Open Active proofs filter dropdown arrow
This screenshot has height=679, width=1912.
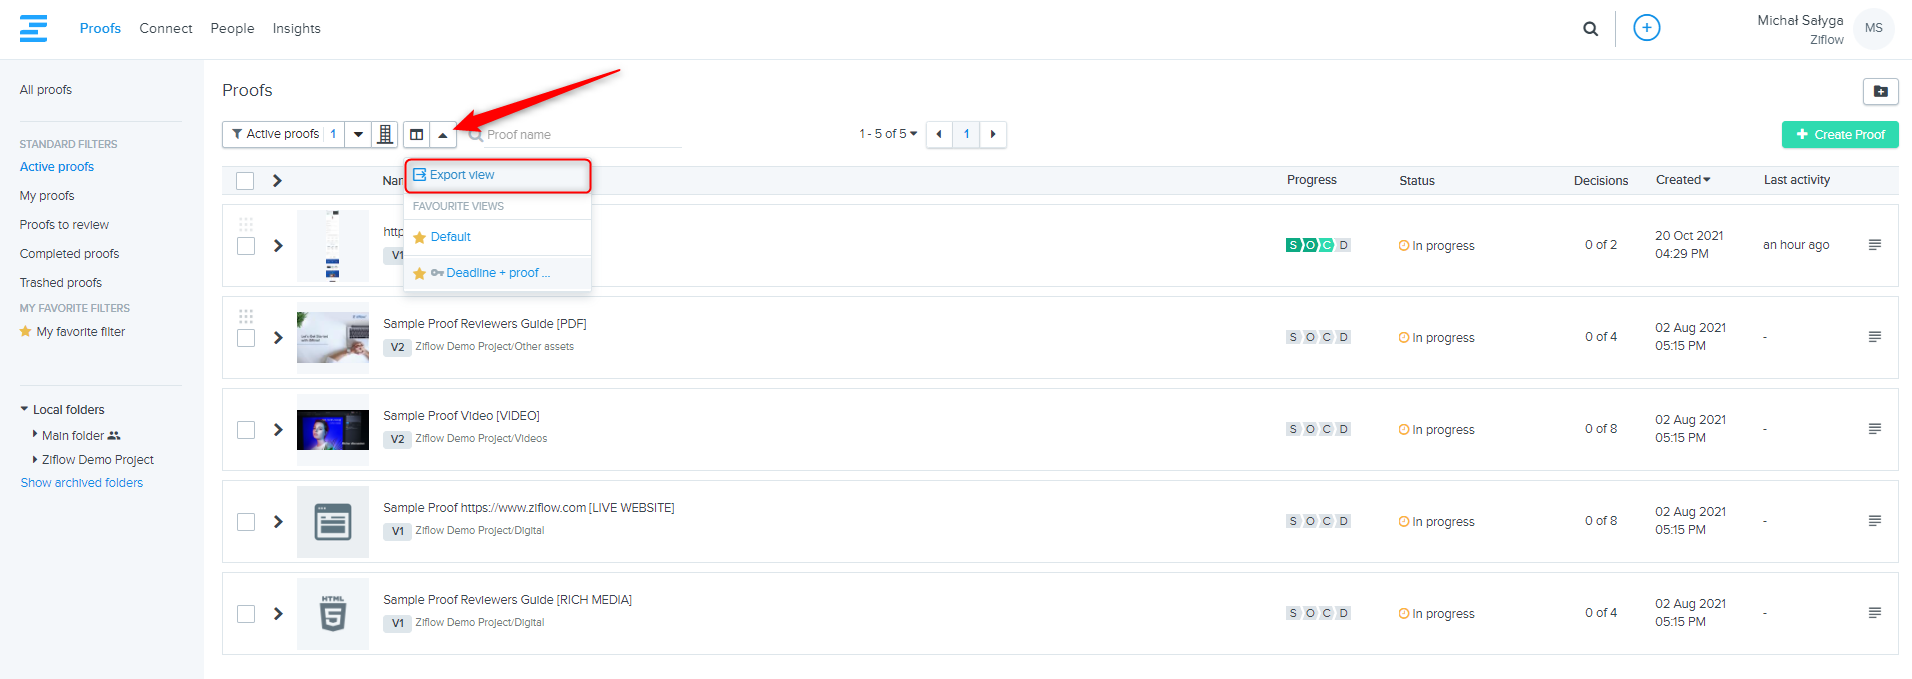358,134
